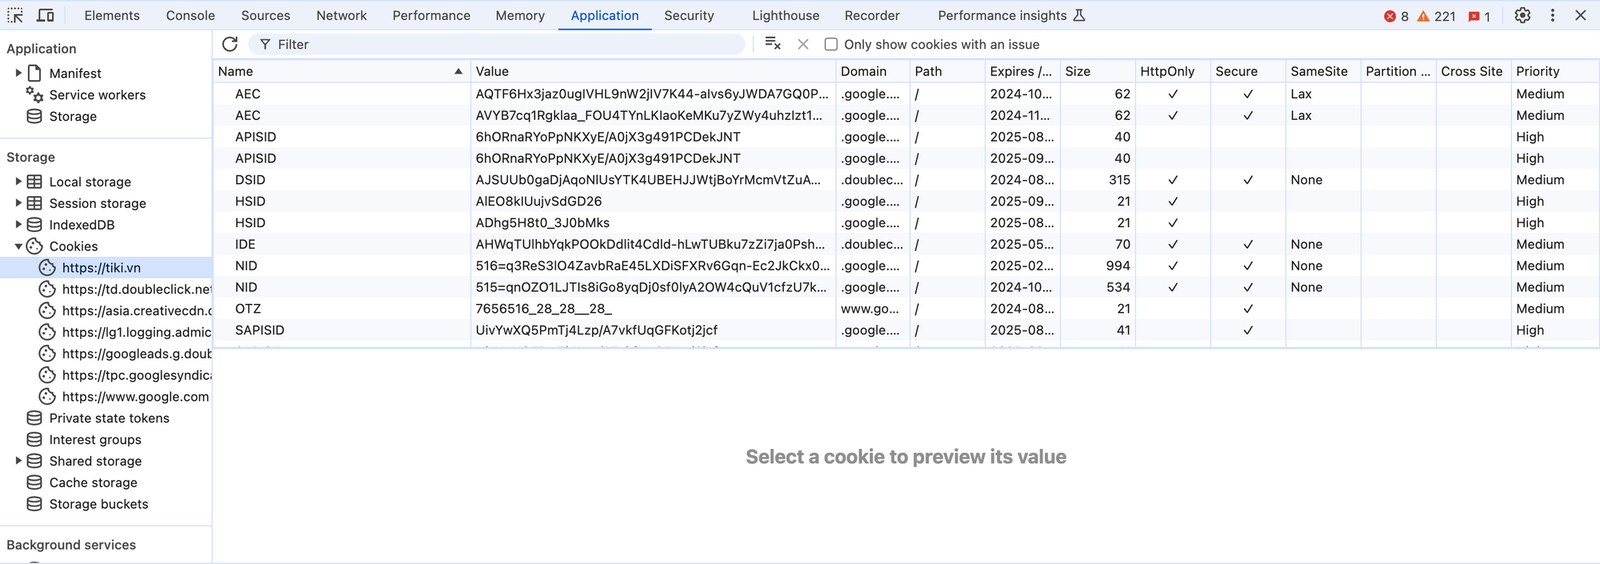
Task: Refresh the cookies list
Action: click(x=230, y=44)
